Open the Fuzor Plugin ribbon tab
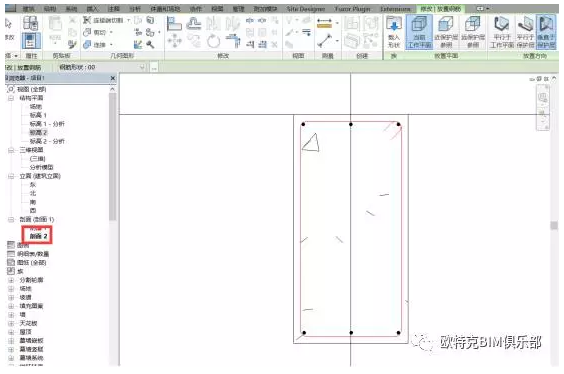The height and width of the screenshot is (374, 564). click(x=352, y=9)
